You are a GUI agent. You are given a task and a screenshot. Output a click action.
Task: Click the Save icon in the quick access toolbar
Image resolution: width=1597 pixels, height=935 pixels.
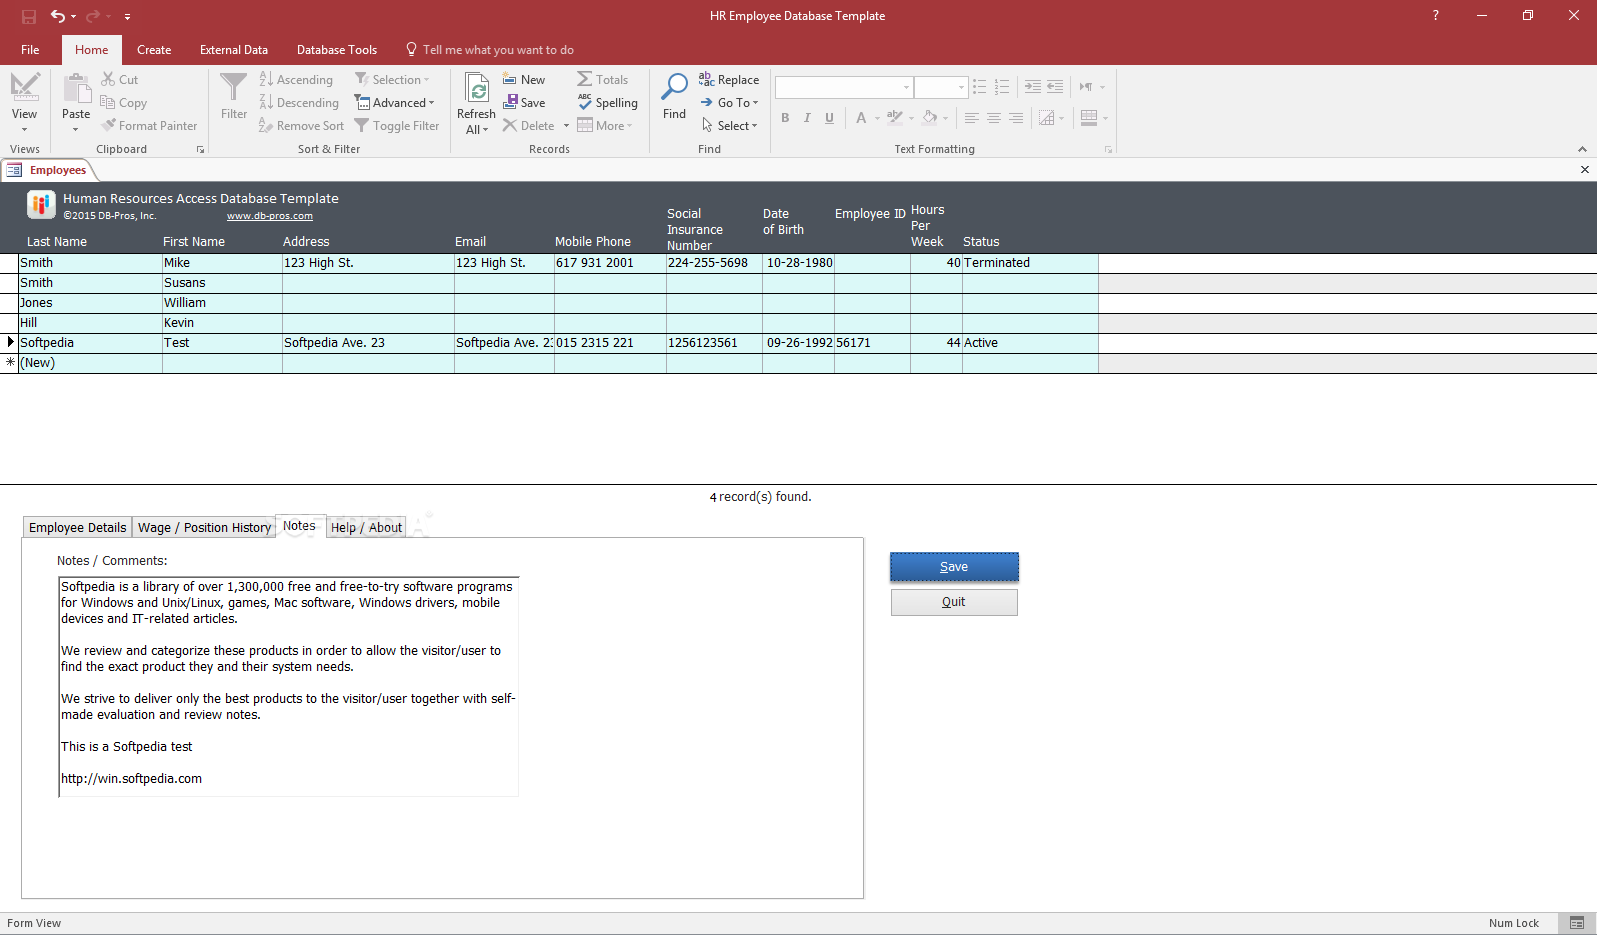click(29, 16)
